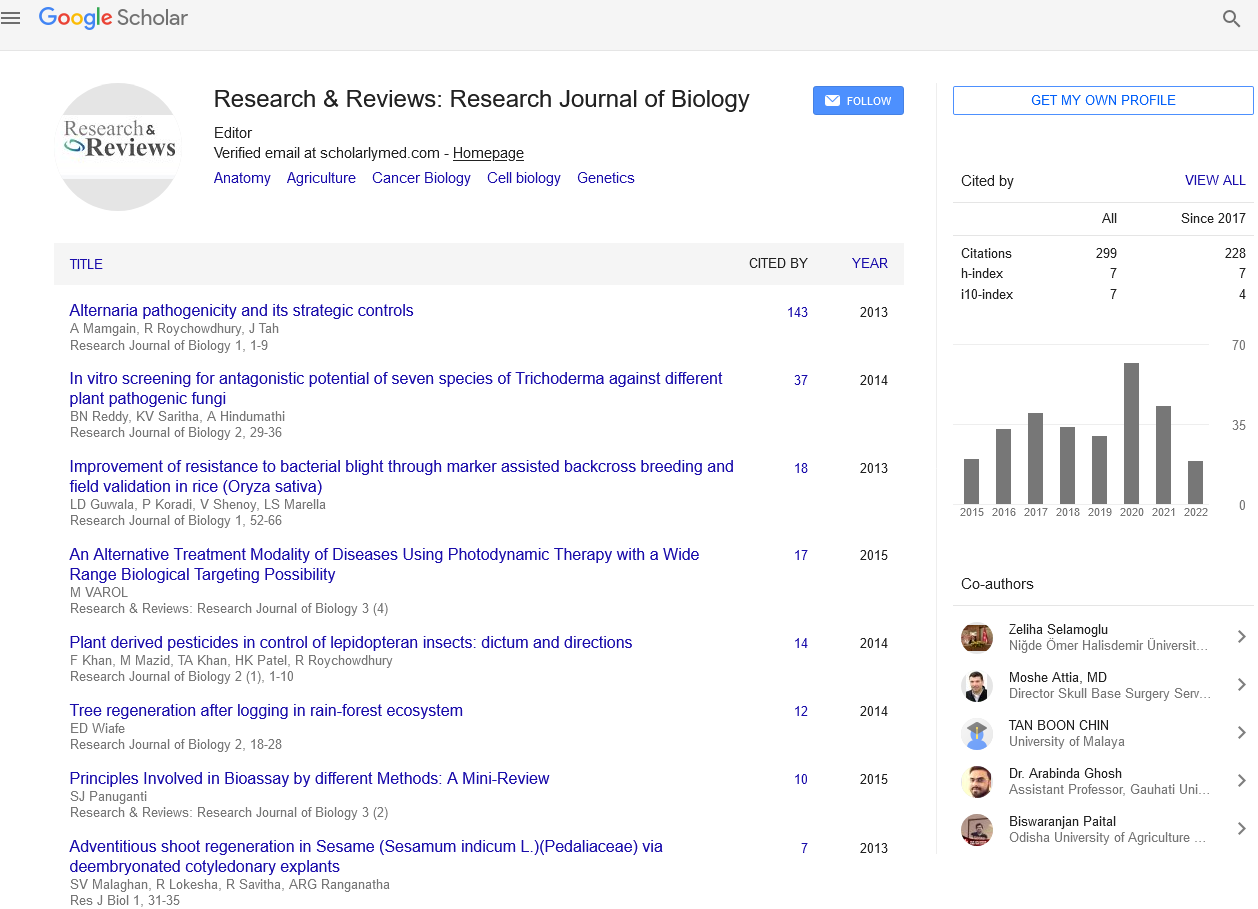This screenshot has height=909, width=1258.
Task: Click TAN BOON CHIN's avatar icon
Action: point(976,733)
